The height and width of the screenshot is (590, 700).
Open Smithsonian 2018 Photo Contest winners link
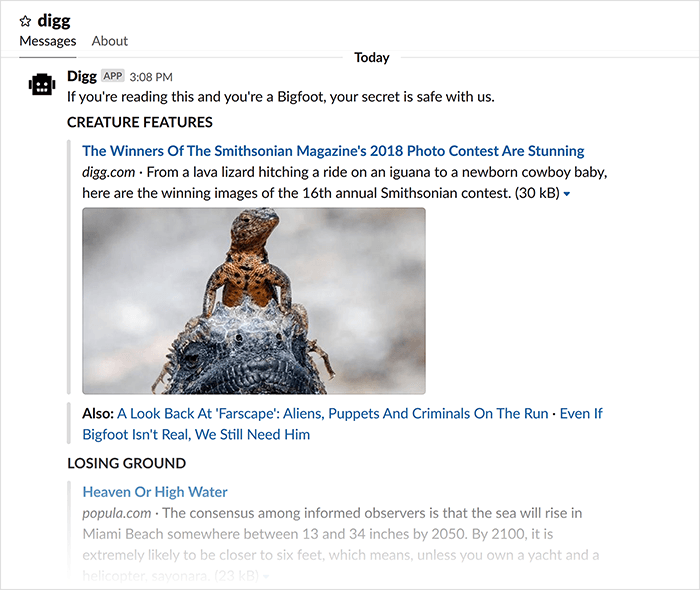[x=333, y=151]
